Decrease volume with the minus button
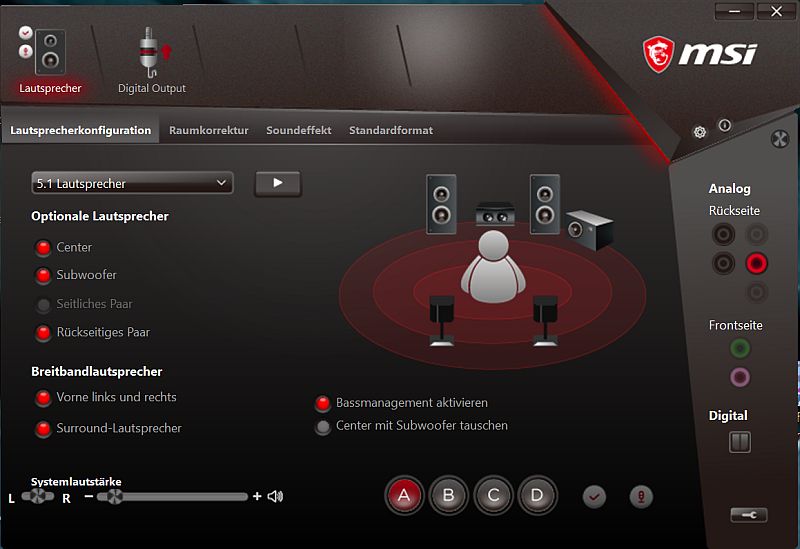This screenshot has height=549, width=800. 89,496
